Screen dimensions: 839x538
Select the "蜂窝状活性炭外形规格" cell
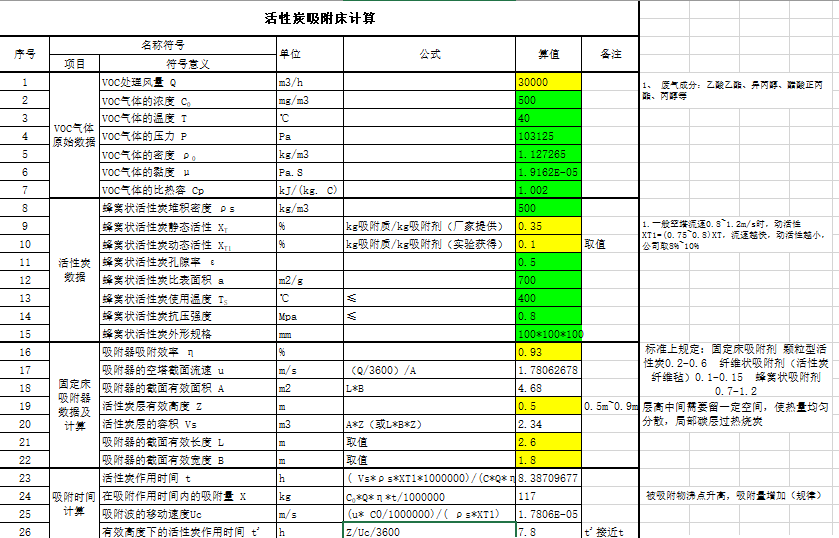(188, 334)
